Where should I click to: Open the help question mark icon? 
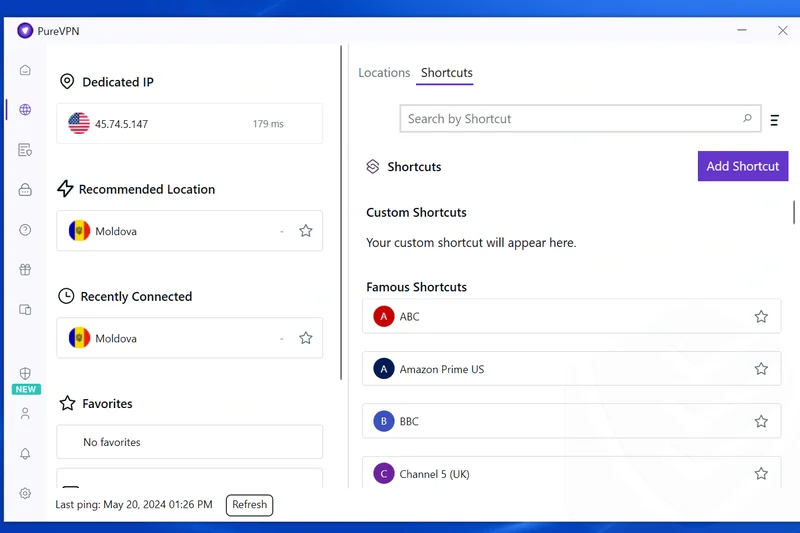click(25, 230)
